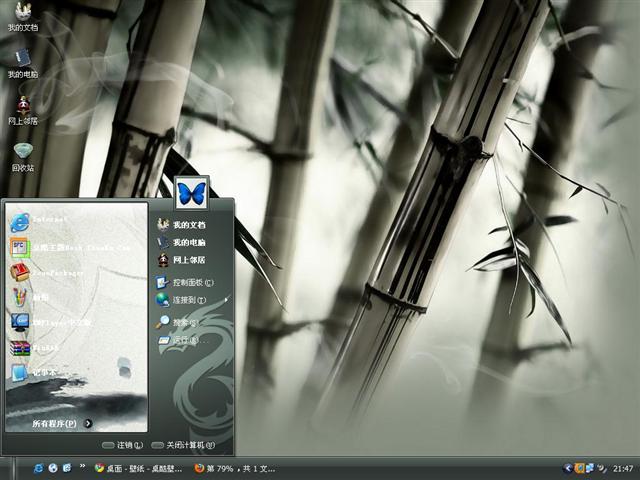Switch to 第 79% Firefox taskbar window
The height and width of the screenshot is (480, 640).
point(235,469)
